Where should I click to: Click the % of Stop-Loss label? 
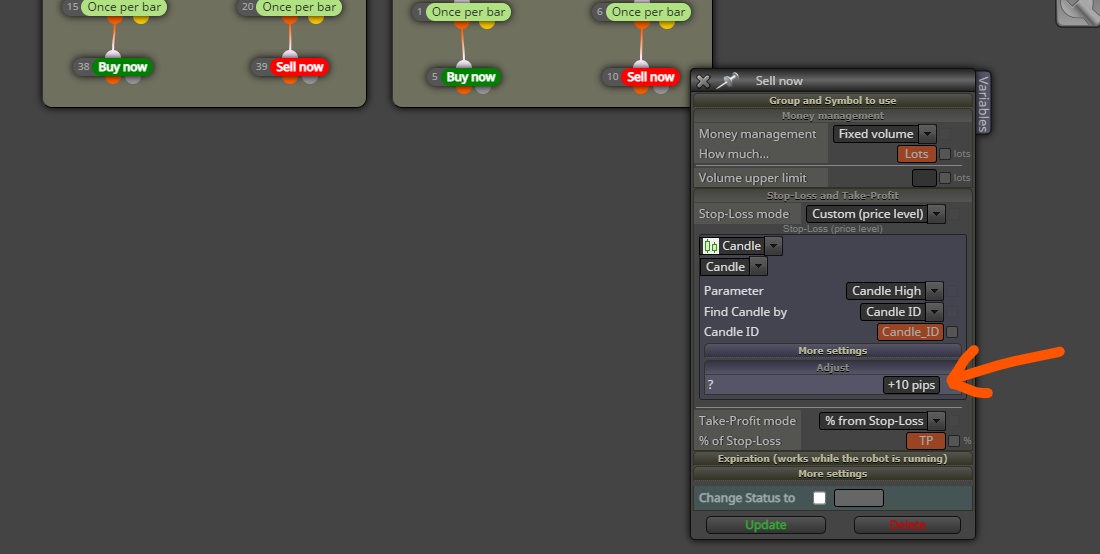(x=739, y=441)
